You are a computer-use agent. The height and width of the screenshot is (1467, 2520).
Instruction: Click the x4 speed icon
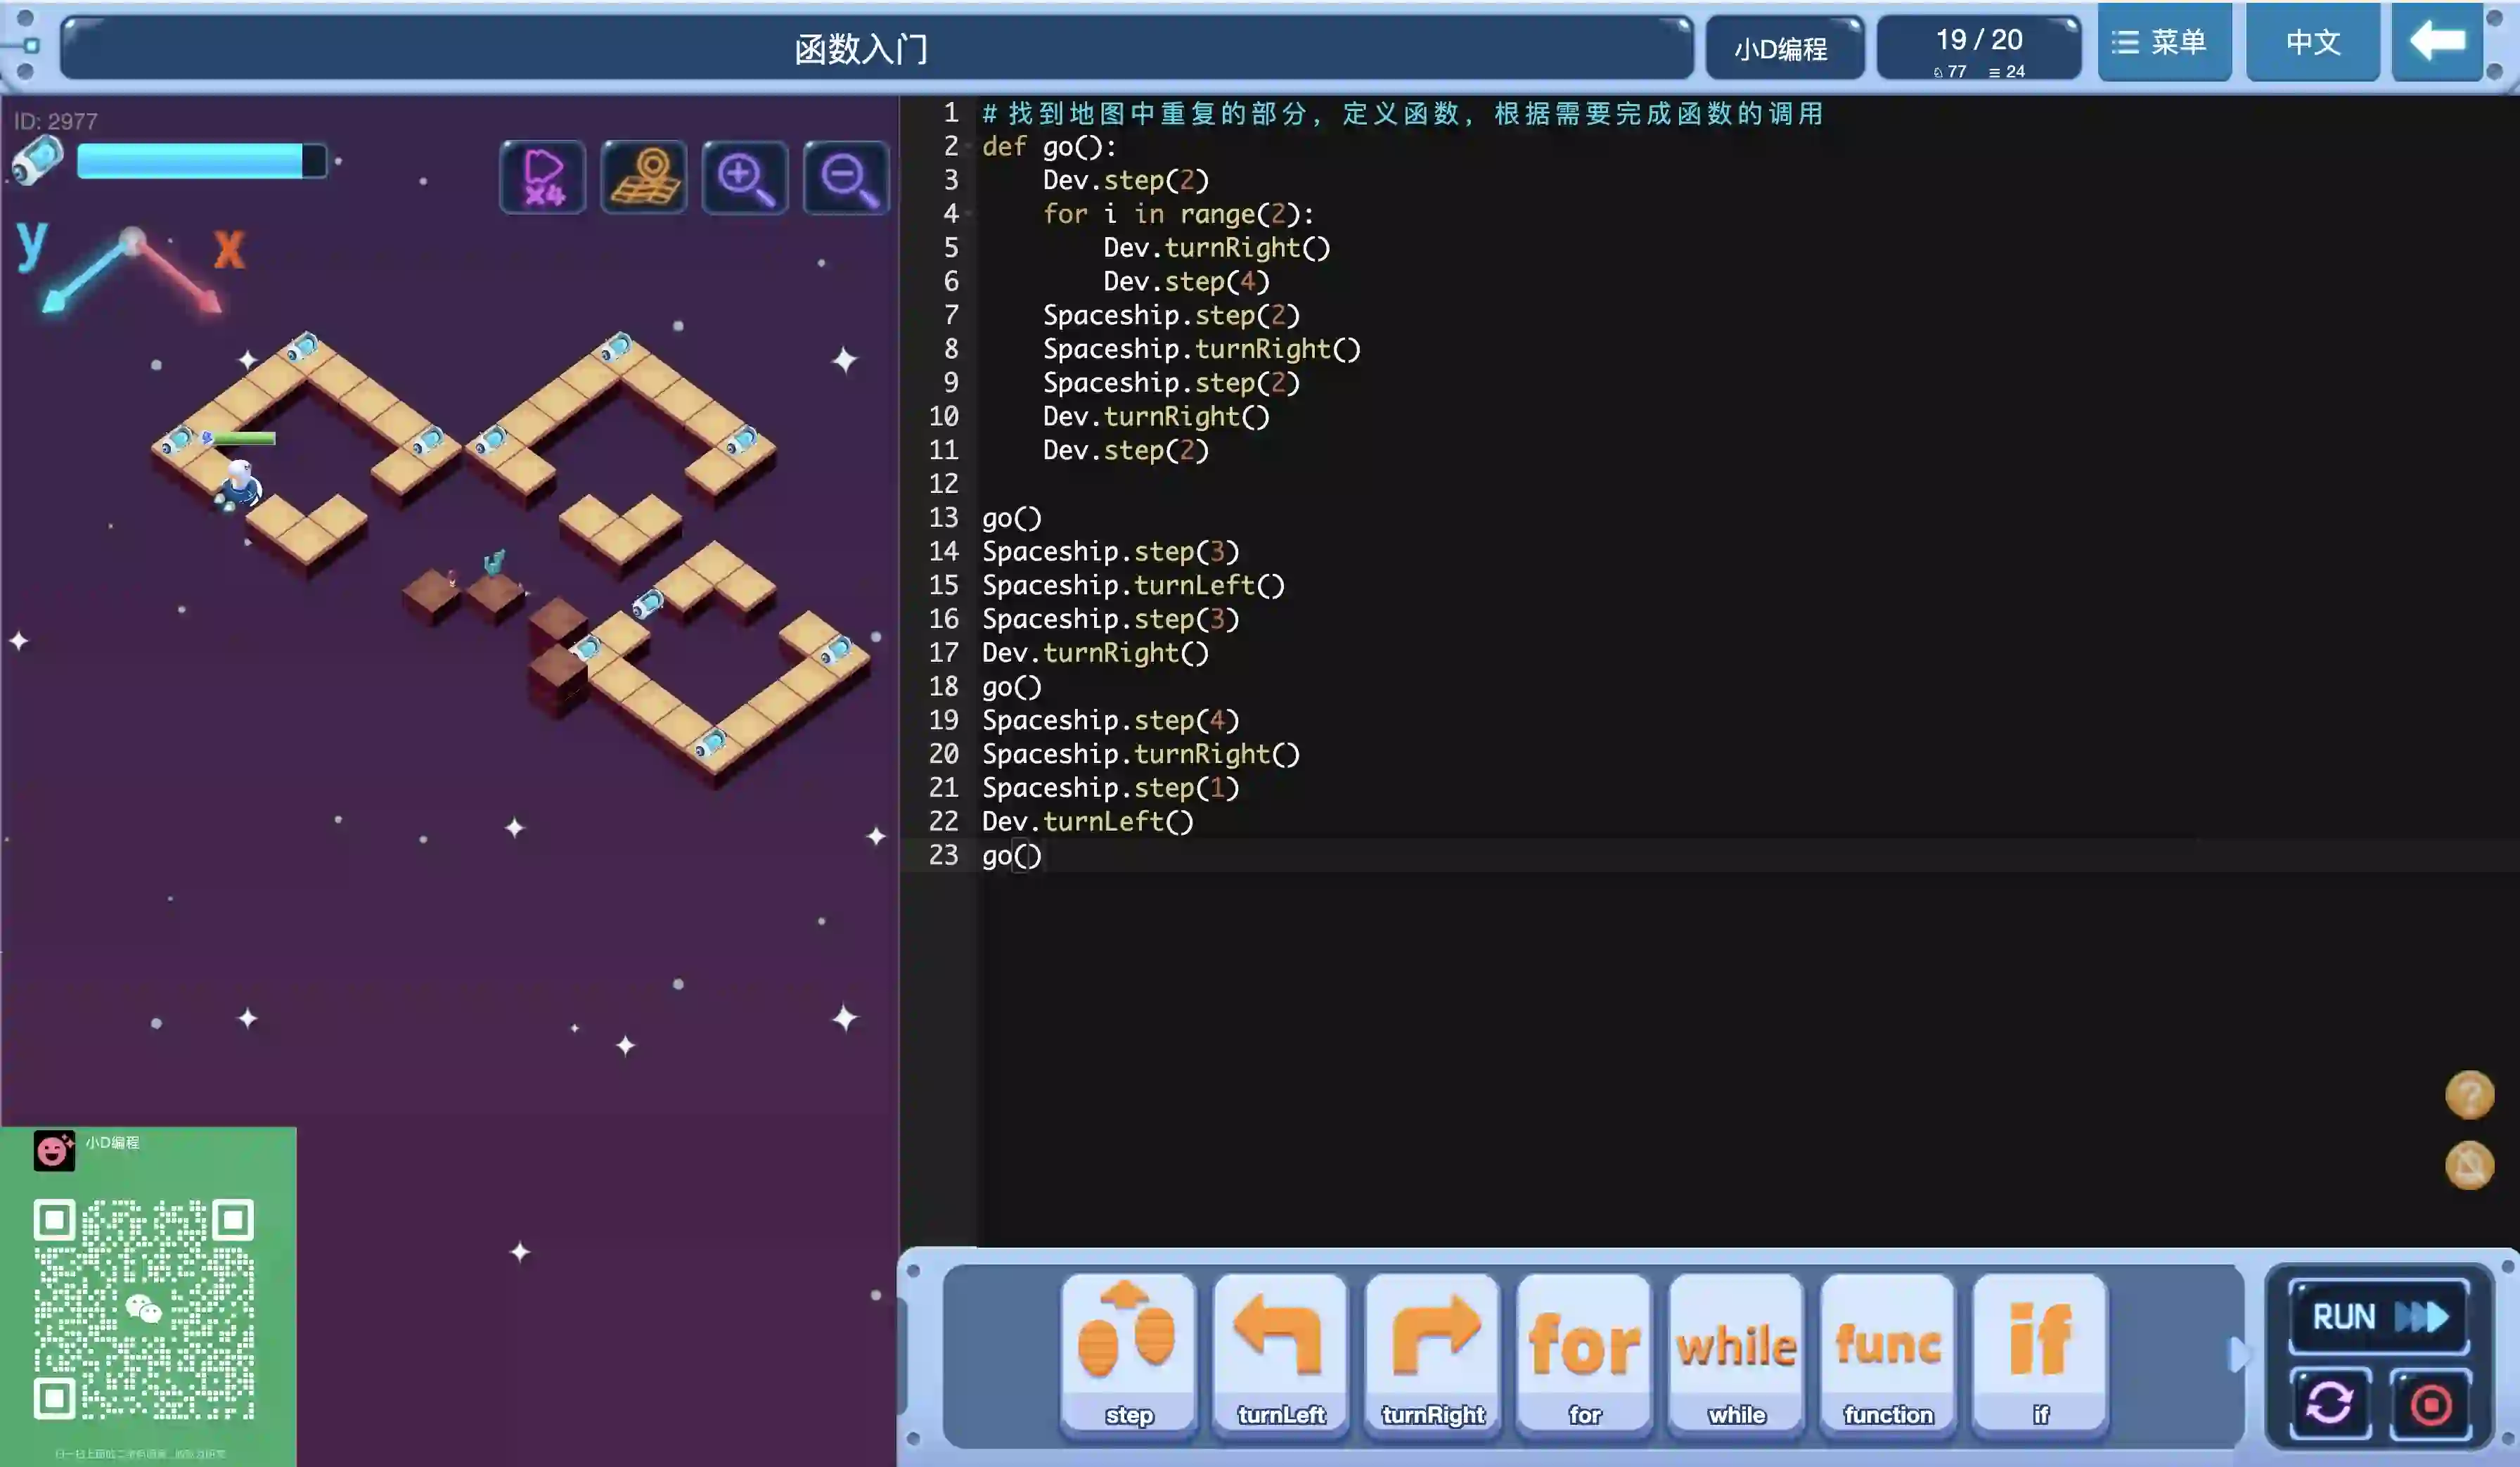coord(543,178)
